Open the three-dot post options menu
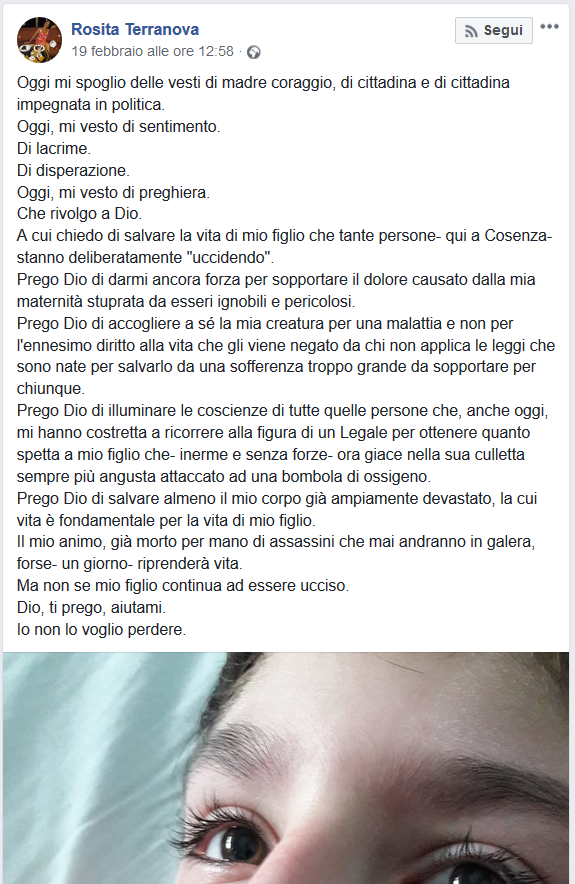This screenshot has height=884, width=575. pyautogui.click(x=549, y=26)
